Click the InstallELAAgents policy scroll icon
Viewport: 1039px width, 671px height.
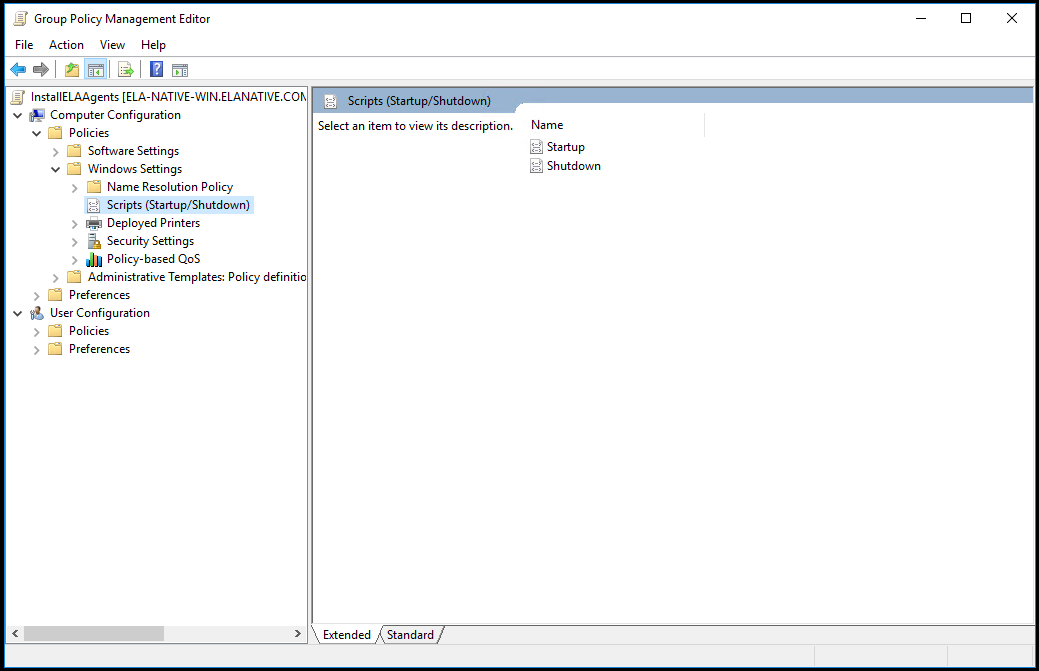coord(19,97)
